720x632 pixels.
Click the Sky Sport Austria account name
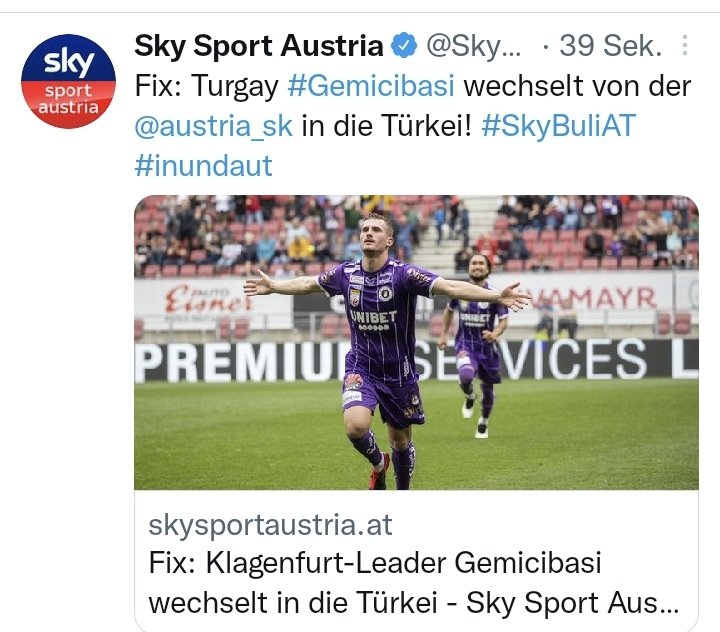coord(259,46)
